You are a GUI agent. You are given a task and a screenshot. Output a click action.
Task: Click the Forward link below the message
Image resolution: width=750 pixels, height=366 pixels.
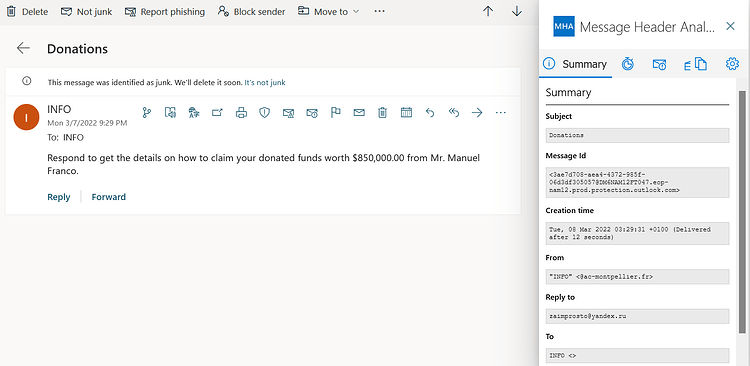click(109, 197)
